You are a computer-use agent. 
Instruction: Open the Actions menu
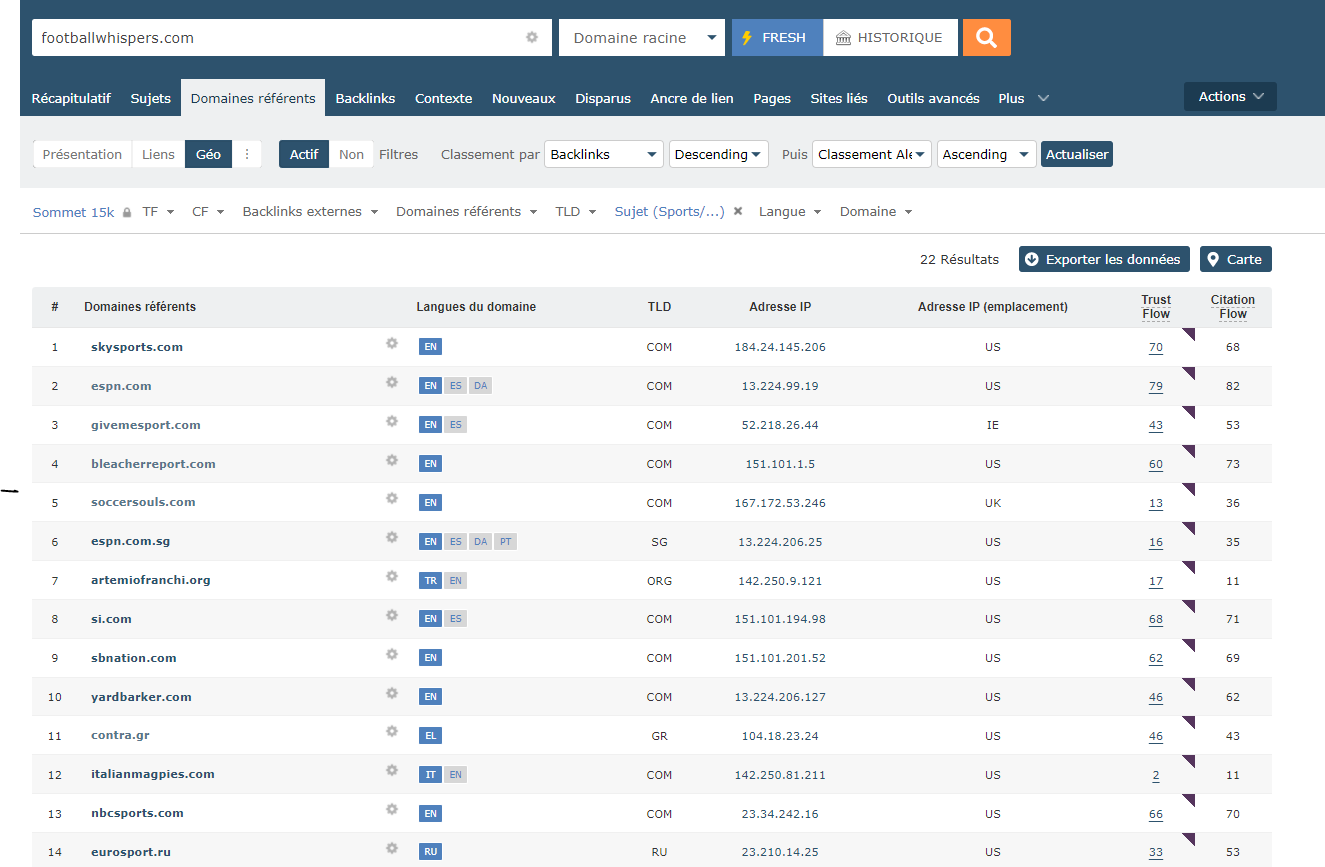(x=1230, y=96)
